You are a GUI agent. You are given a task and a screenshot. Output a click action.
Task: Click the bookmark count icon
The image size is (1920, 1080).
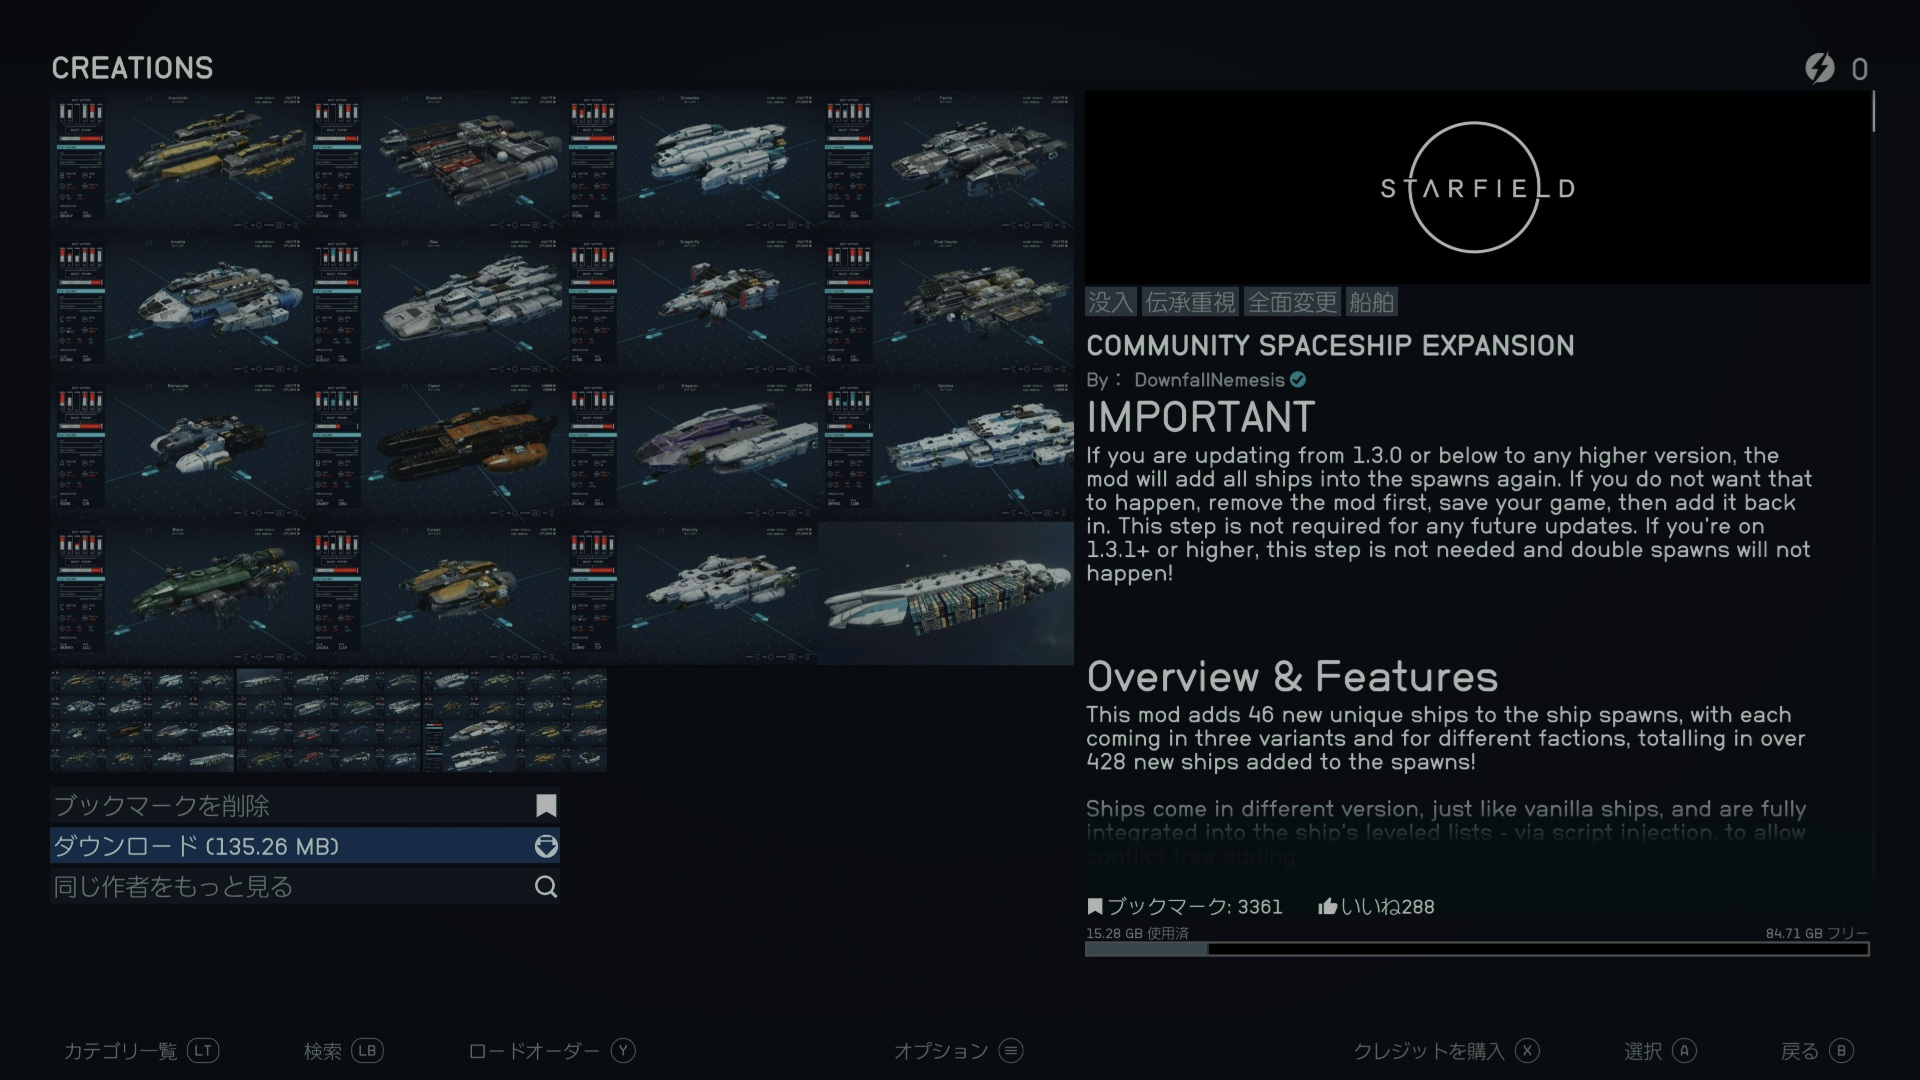click(1095, 907)
